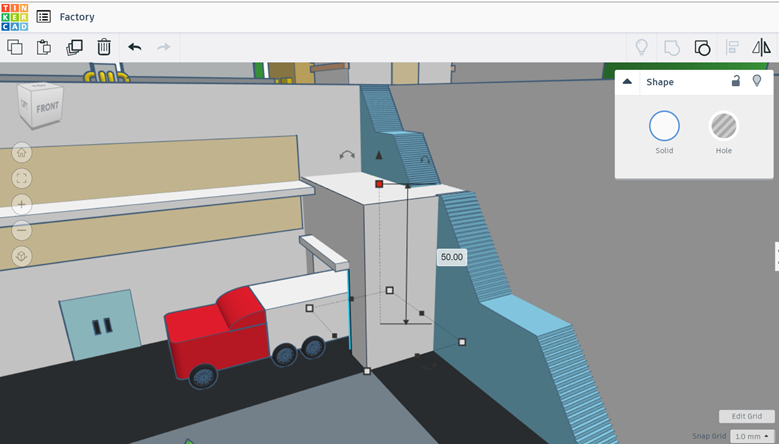The image size is (779, 444).
Task: Click the Edit Grid button
Action: [747, 416]
